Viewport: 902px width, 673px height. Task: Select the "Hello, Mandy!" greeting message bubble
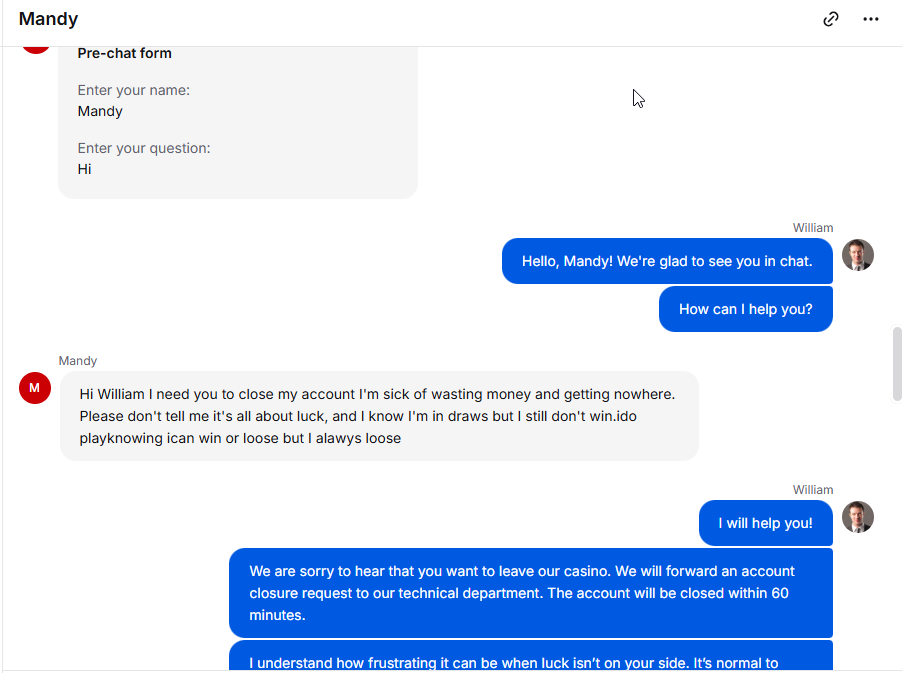(667, 261)
